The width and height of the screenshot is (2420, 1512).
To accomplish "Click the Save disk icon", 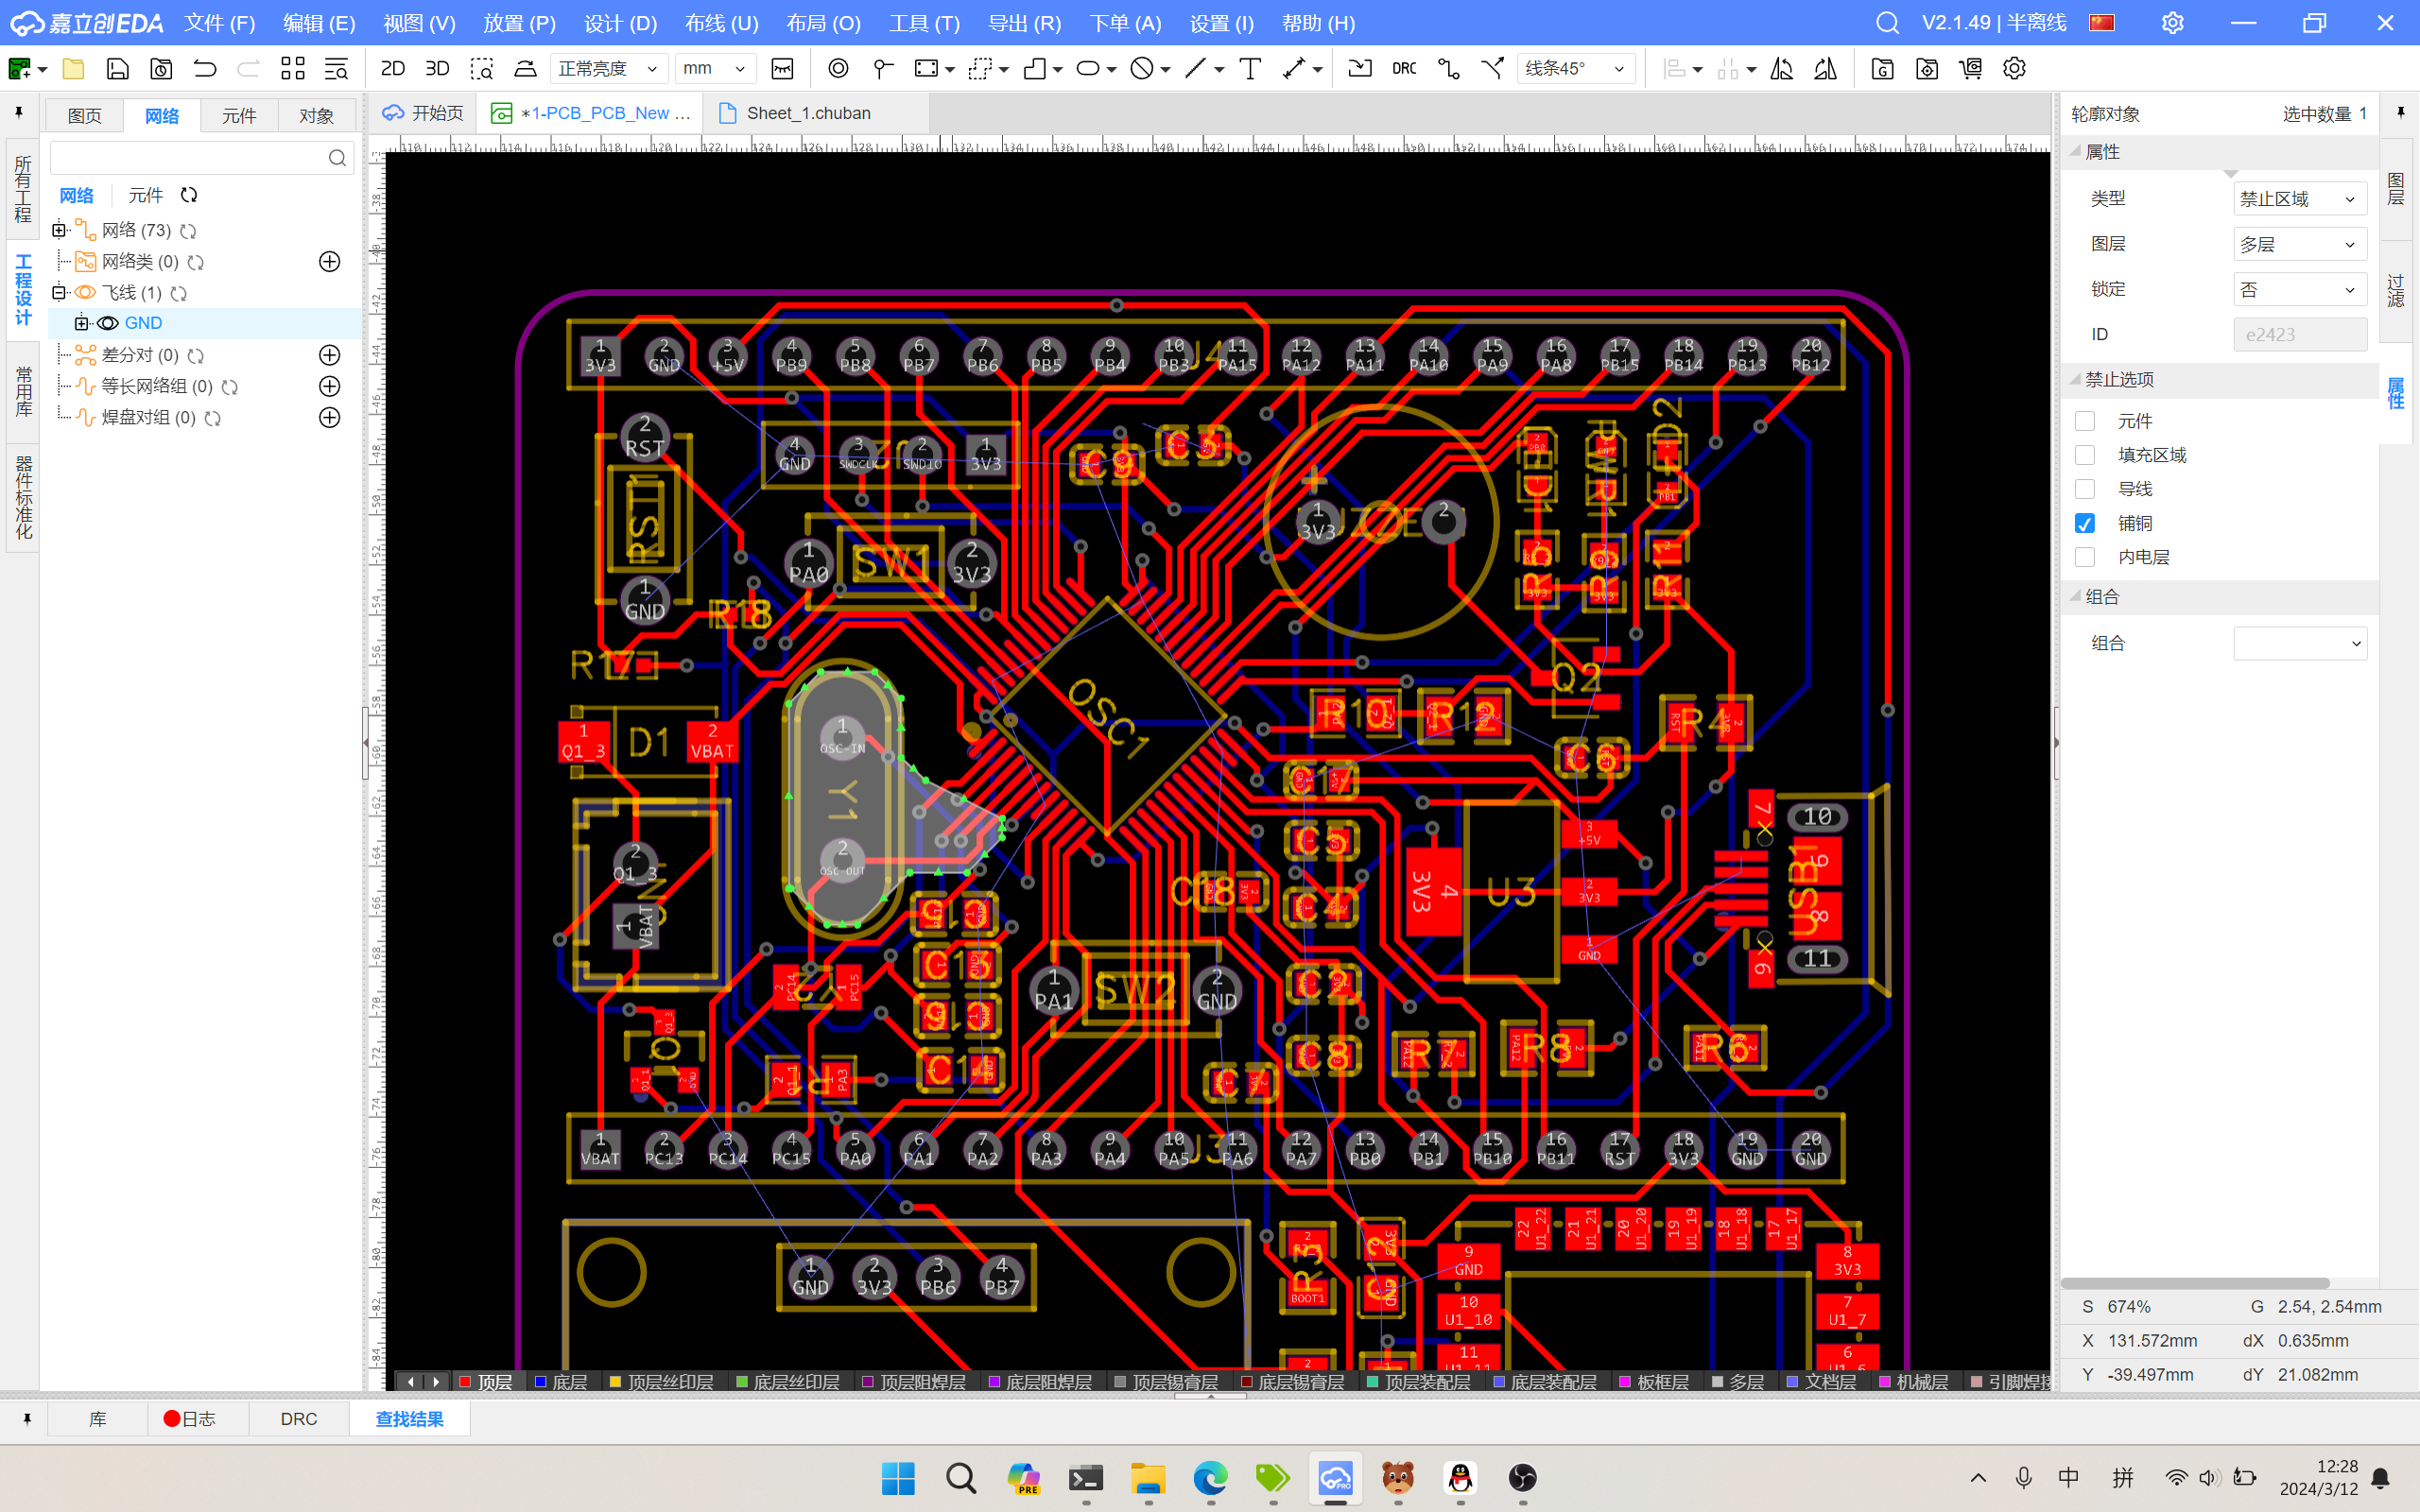I will point(118,68).
